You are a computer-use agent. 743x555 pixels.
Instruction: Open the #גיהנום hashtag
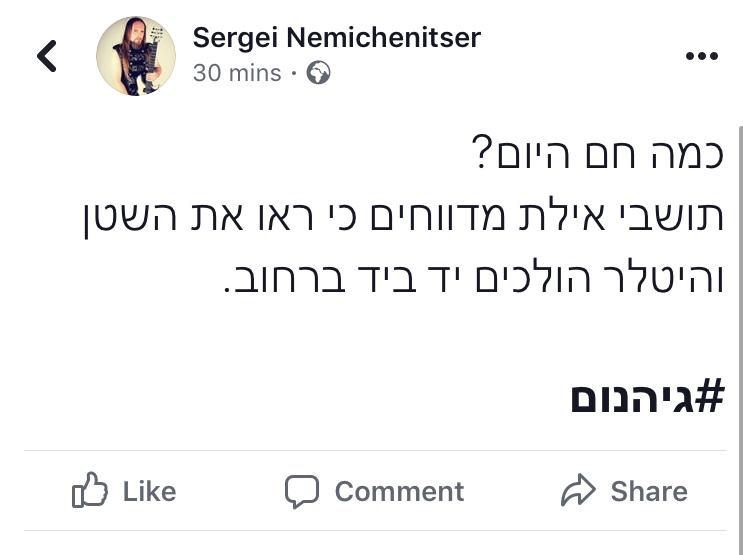tap(646, 398)
